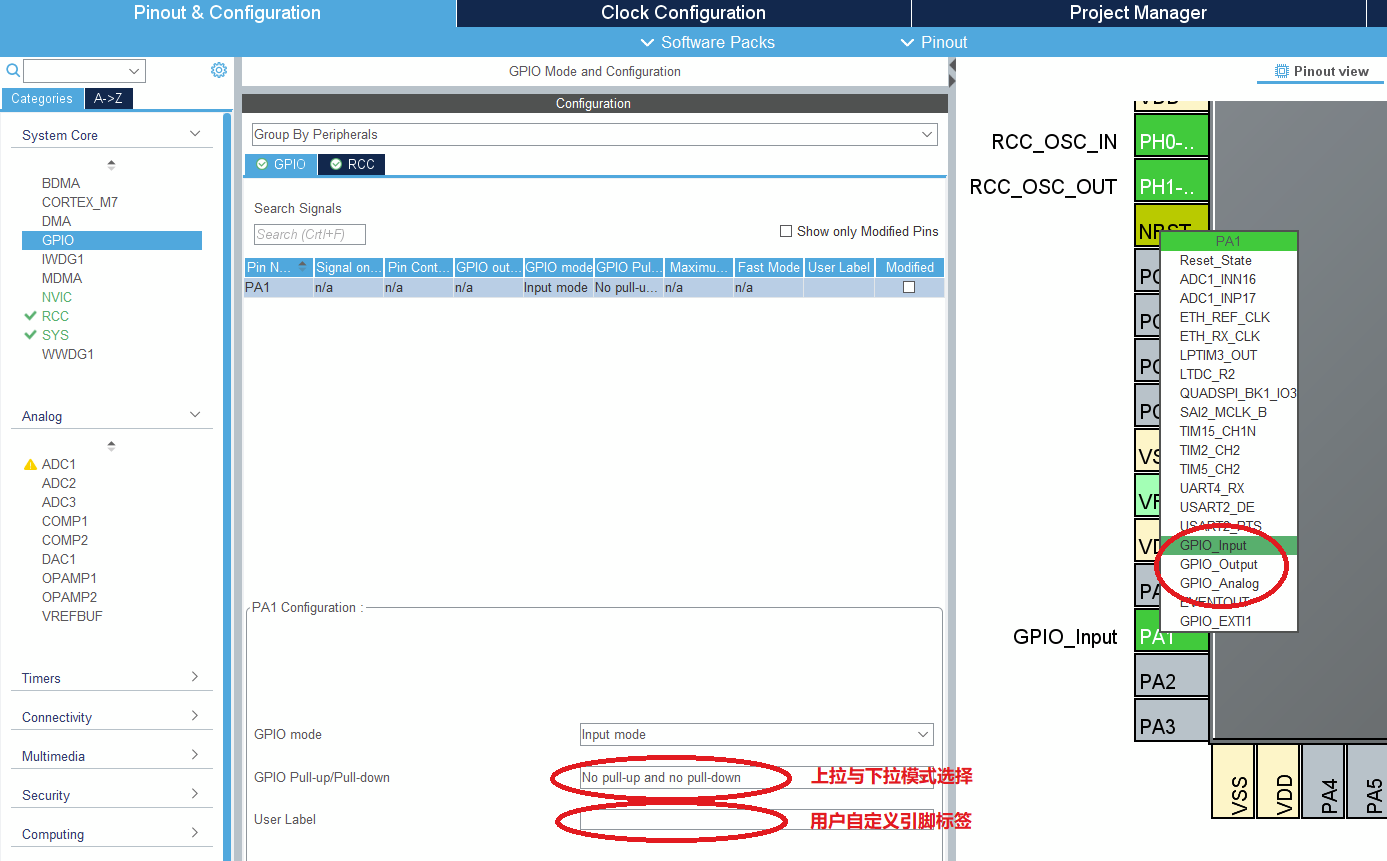Sort by Fast Mode column header
Screen dimensions: 1387x861
click(768, 267)
